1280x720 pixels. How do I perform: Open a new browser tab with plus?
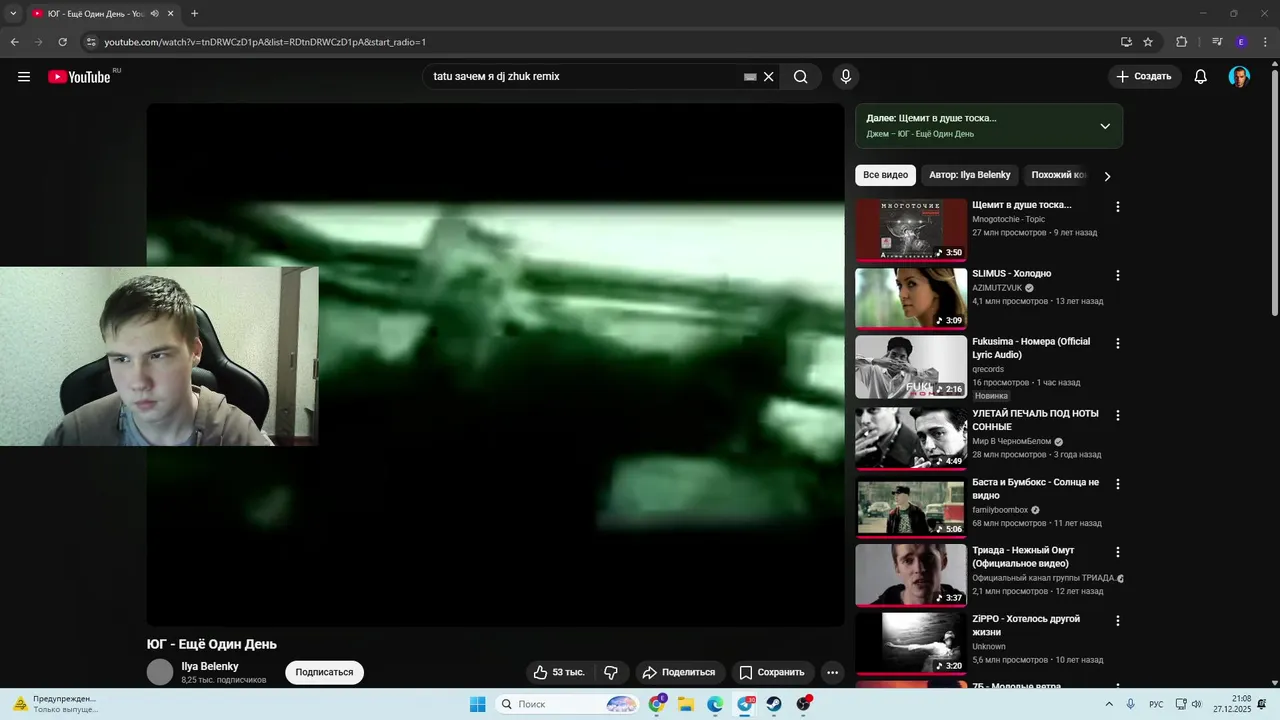194,14
